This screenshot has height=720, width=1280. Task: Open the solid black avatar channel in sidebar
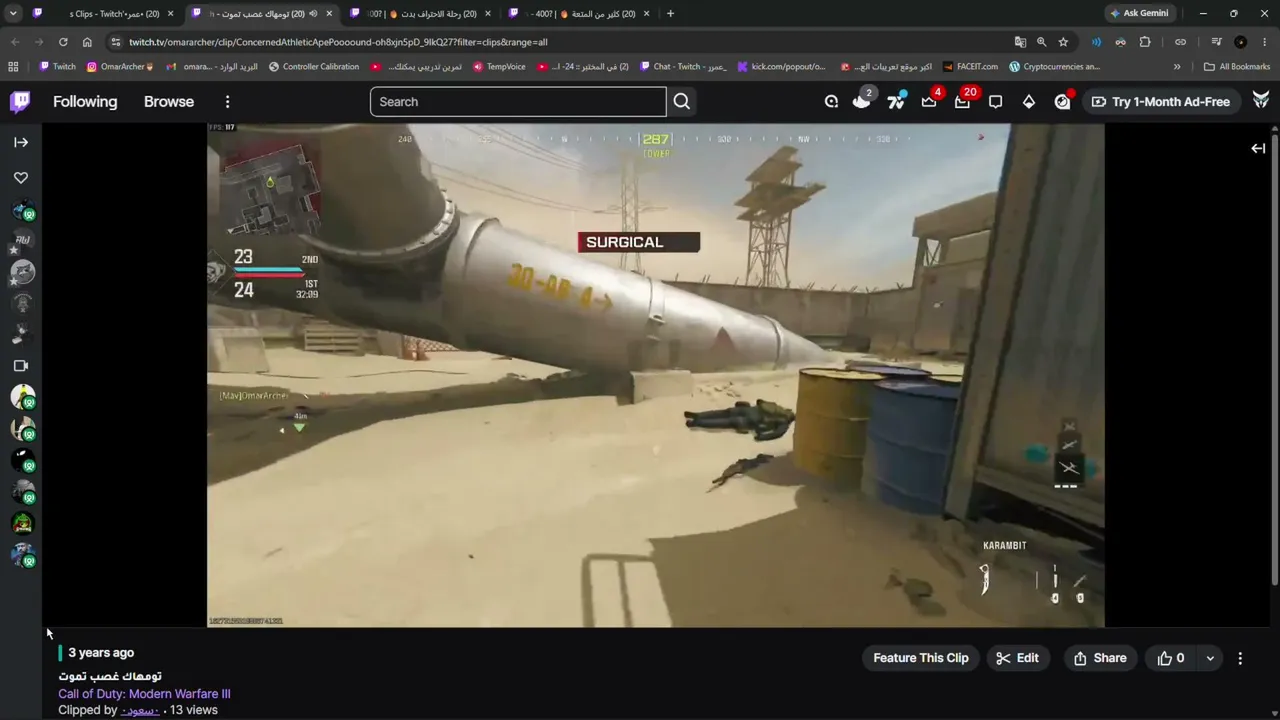click(22, 460)
